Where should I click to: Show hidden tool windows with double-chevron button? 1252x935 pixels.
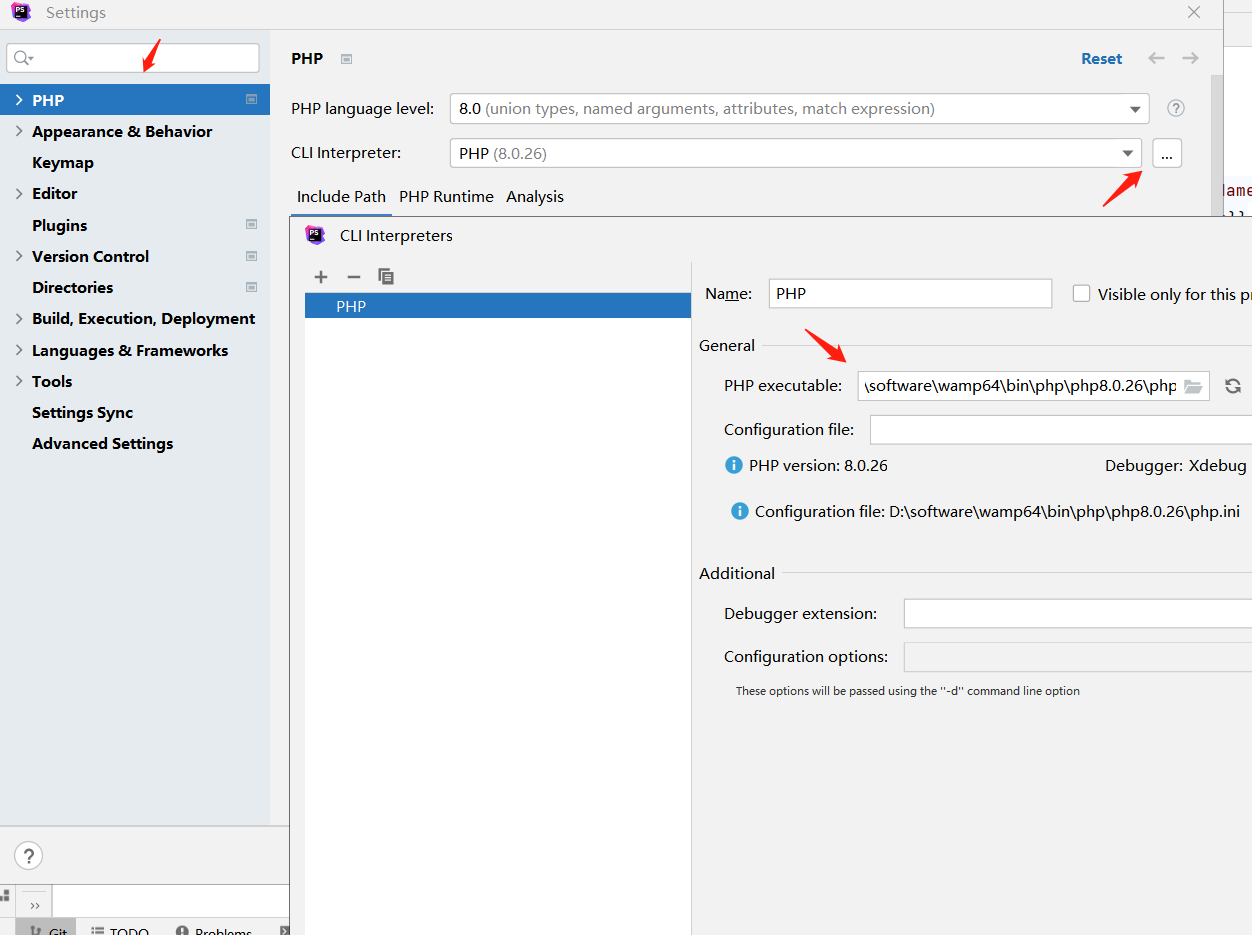[35, 905]
